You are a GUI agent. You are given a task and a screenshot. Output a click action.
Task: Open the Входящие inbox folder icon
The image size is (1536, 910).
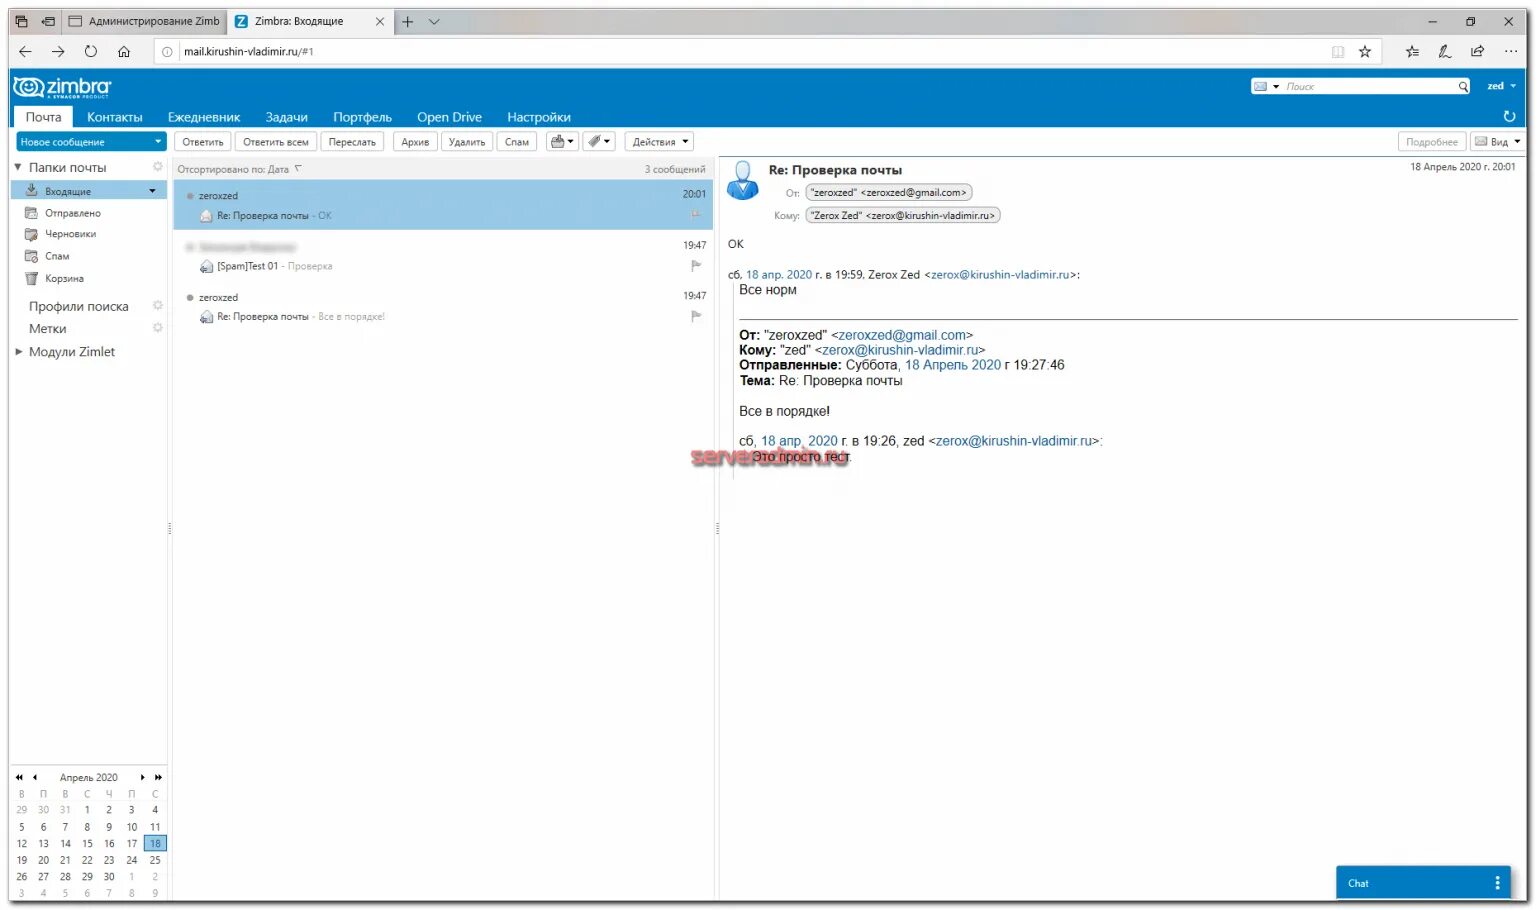pos(31,190)
